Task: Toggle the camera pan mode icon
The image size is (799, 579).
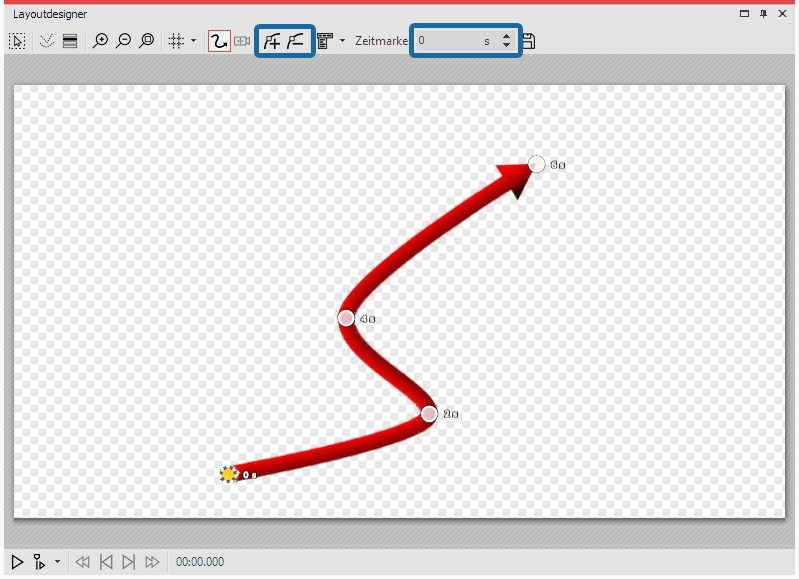Action: [242, 41]
